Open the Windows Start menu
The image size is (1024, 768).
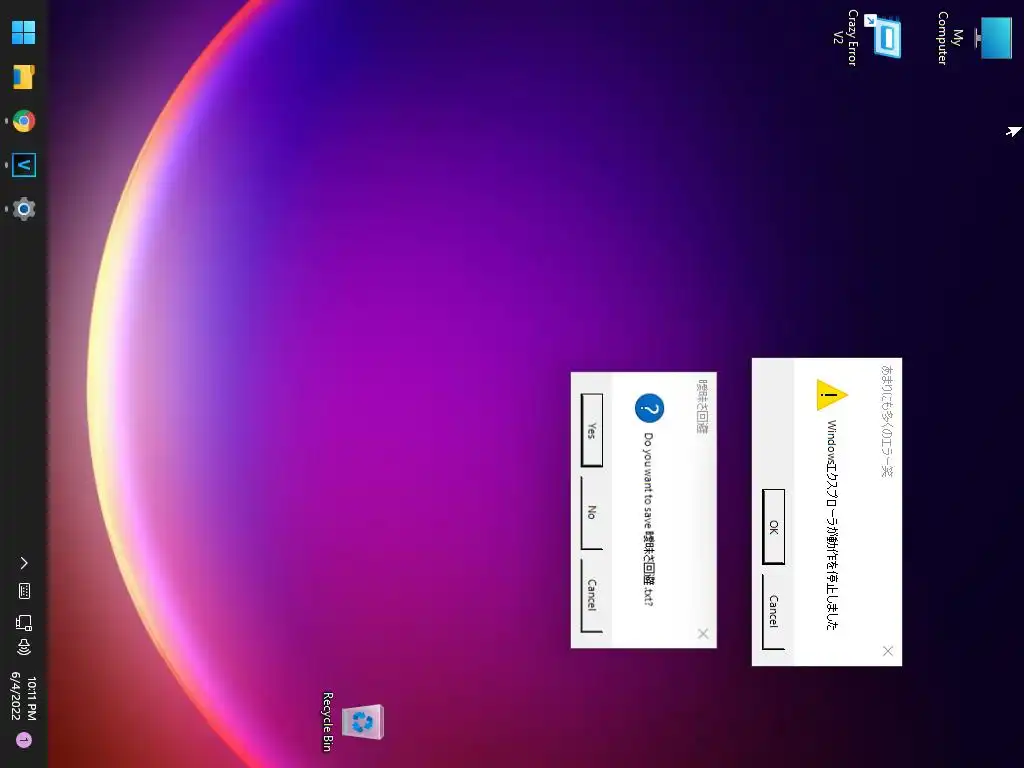click(24, 32)
